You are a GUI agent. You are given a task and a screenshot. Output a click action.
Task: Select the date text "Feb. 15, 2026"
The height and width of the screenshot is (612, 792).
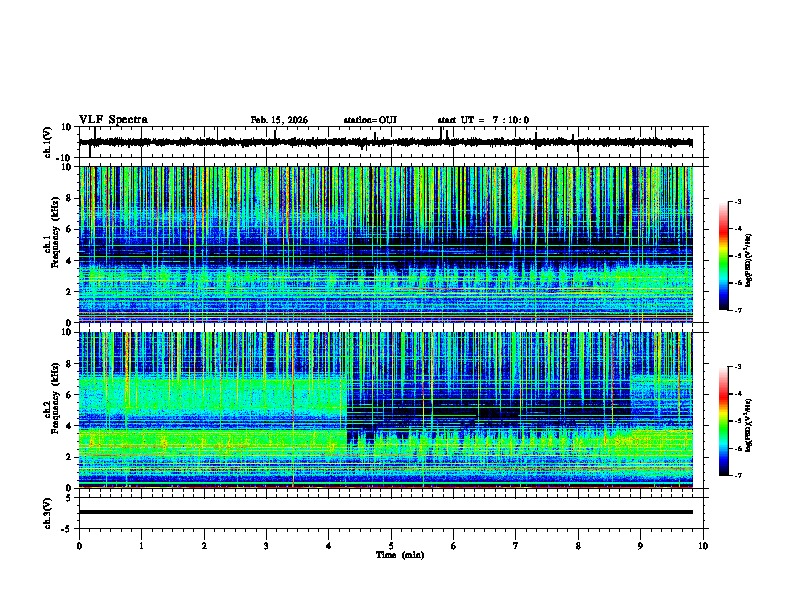click(279, 120)
